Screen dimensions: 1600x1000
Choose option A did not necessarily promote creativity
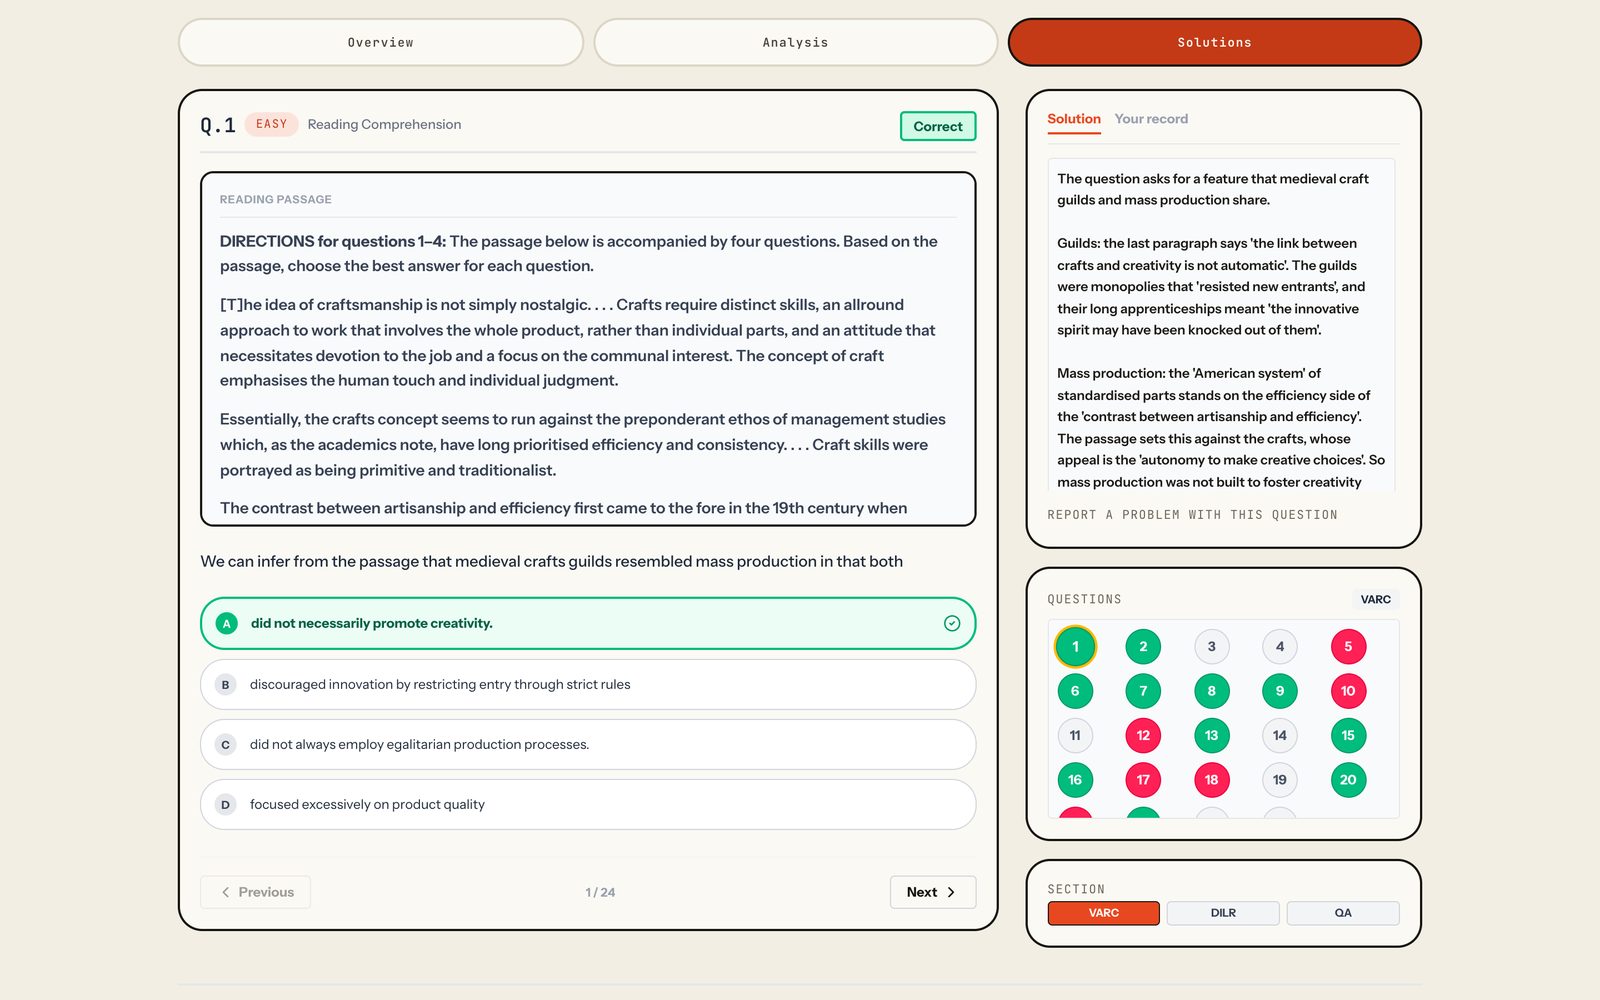(588, 623)
